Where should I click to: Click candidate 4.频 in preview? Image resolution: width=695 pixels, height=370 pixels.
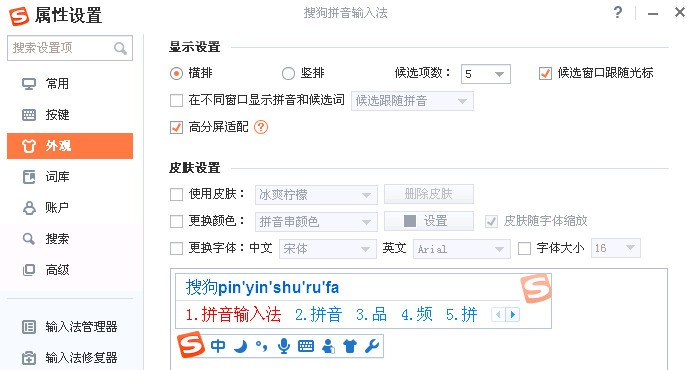coord(417,315)
